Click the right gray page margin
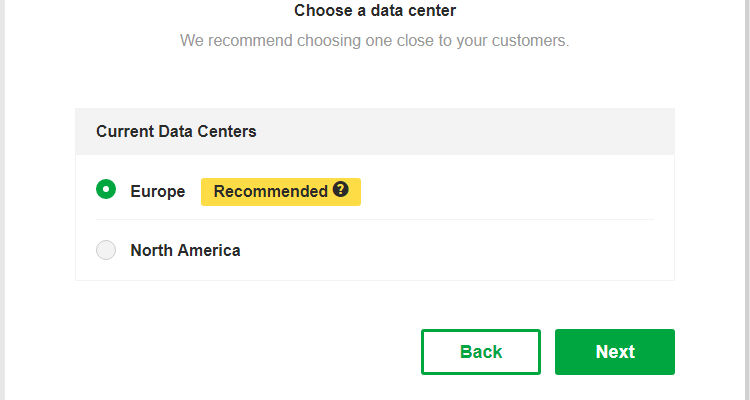The width and height of the screenshot is (750, 400). pyautogui.click(x=747, y=200)
